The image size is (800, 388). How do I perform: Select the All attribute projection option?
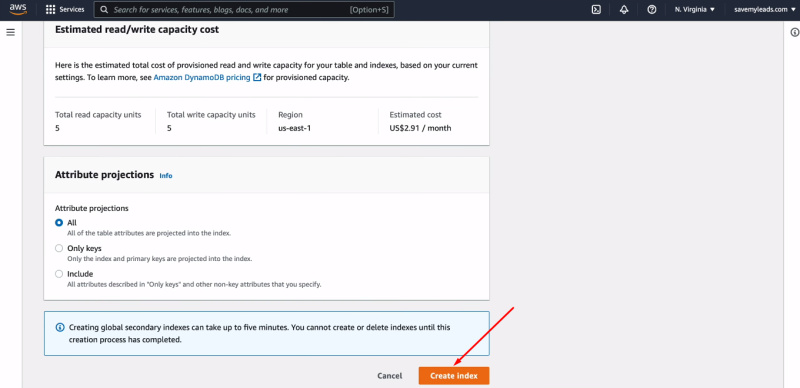59,223
